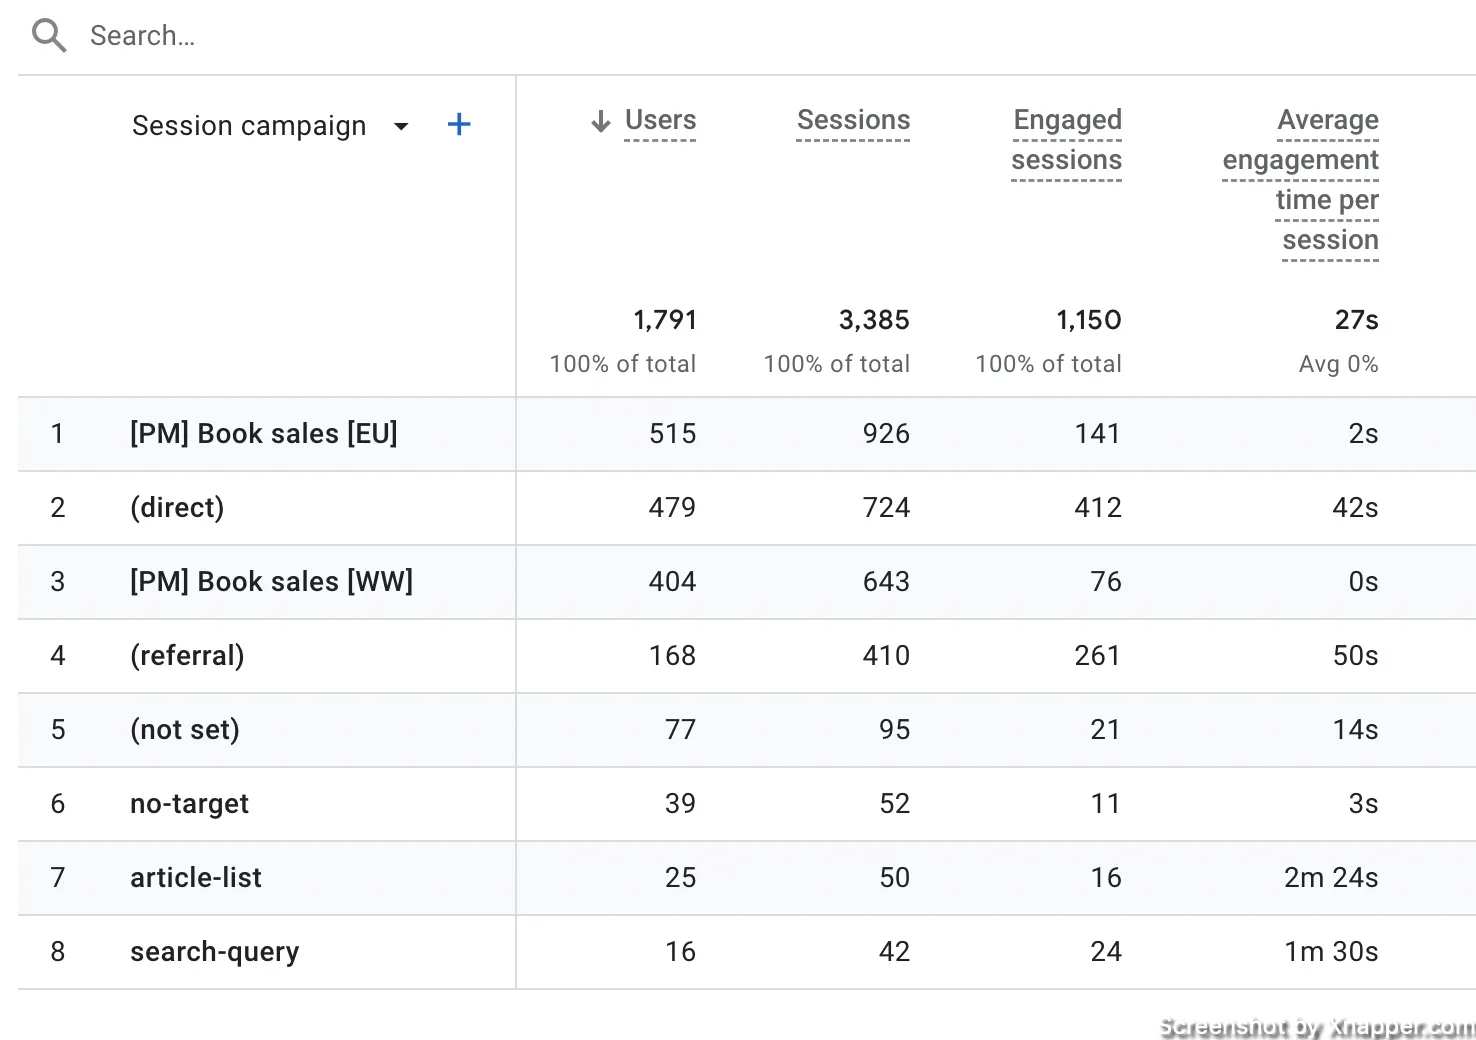
Task: Click engagement time 0s
Action: click(x=1364, y=582)
